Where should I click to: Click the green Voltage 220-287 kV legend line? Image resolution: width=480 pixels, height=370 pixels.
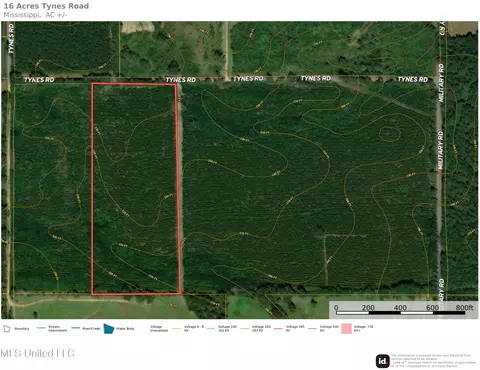pos(244,329)
